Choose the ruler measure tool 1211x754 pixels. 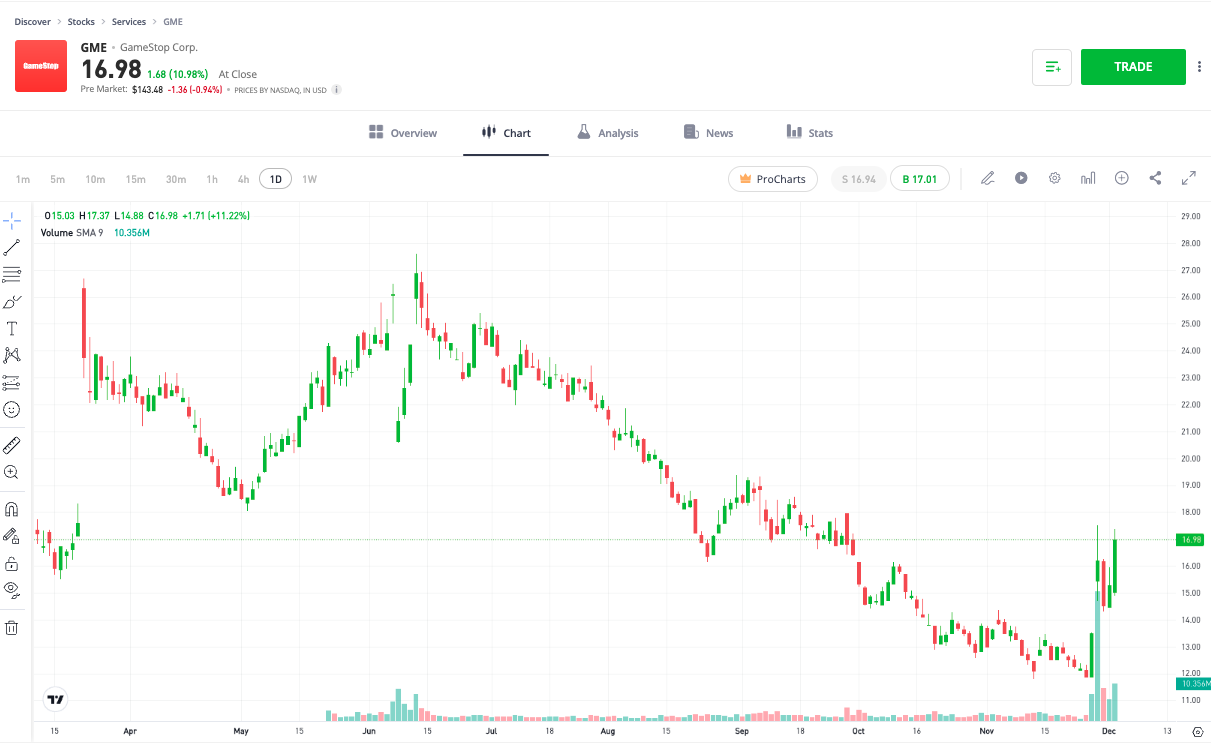[x=12, y=445]
